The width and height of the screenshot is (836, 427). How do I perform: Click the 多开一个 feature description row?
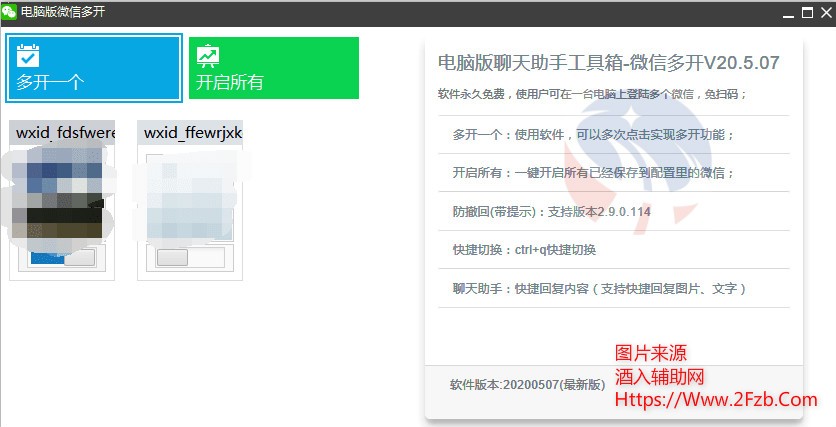click(614, 134)
